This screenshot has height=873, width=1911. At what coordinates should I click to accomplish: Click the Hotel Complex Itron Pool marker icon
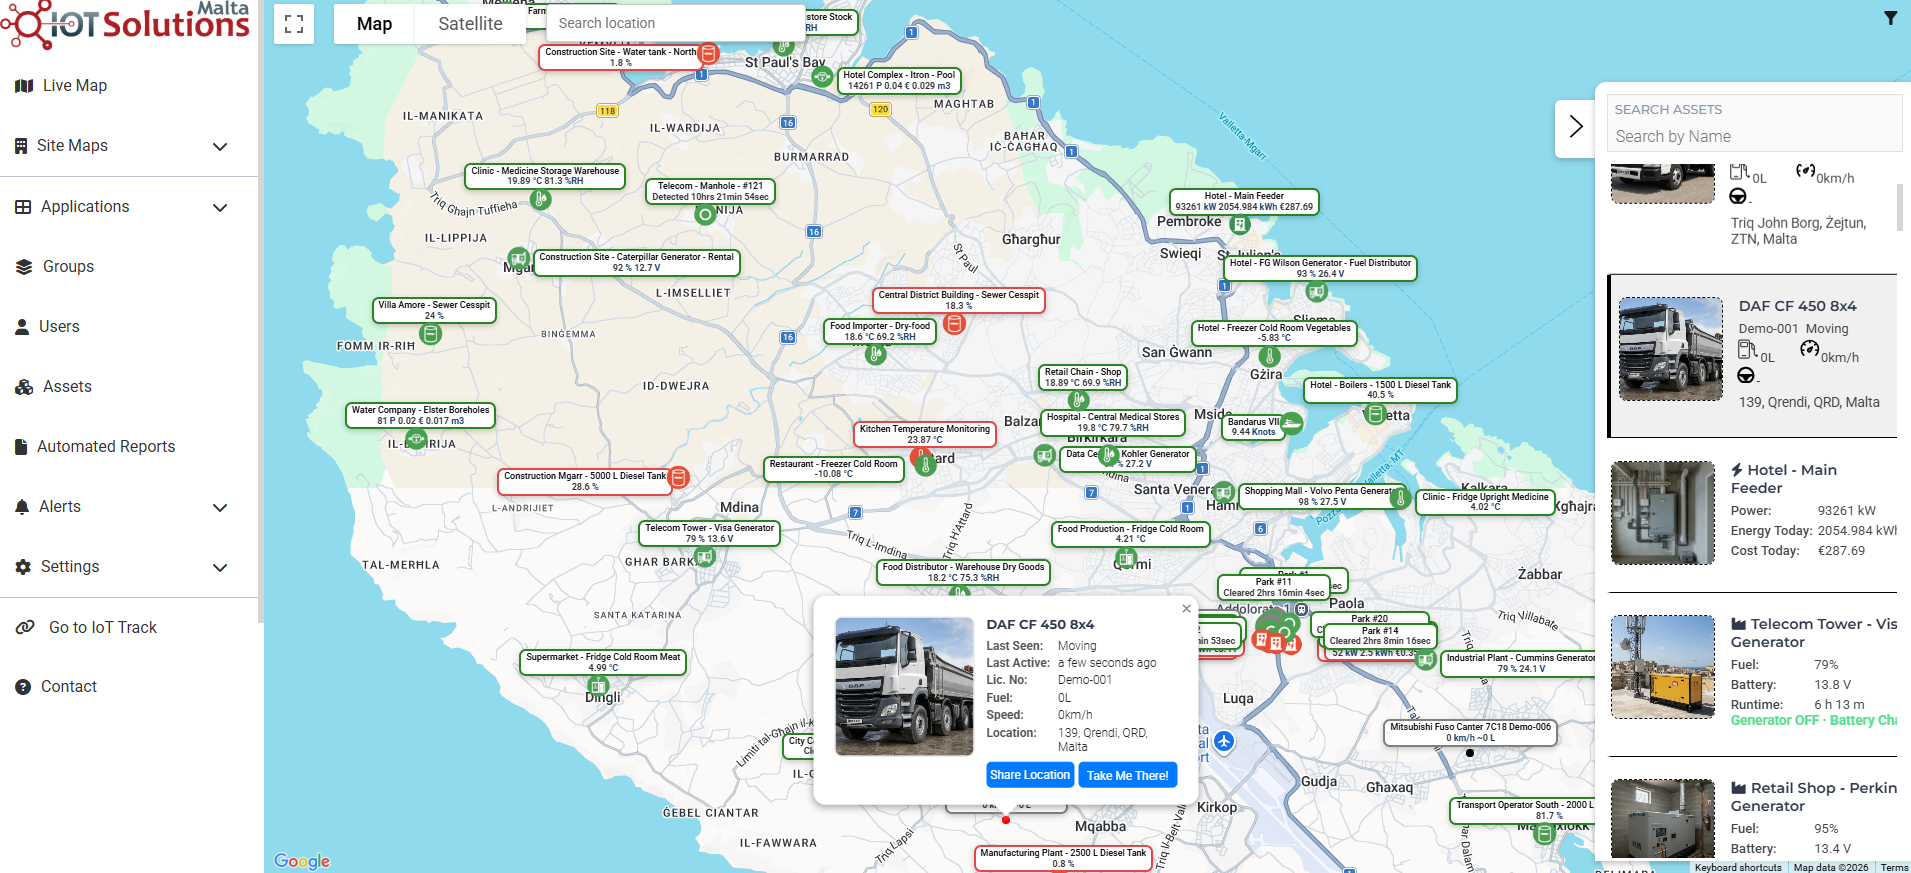(x=822, y=76)
